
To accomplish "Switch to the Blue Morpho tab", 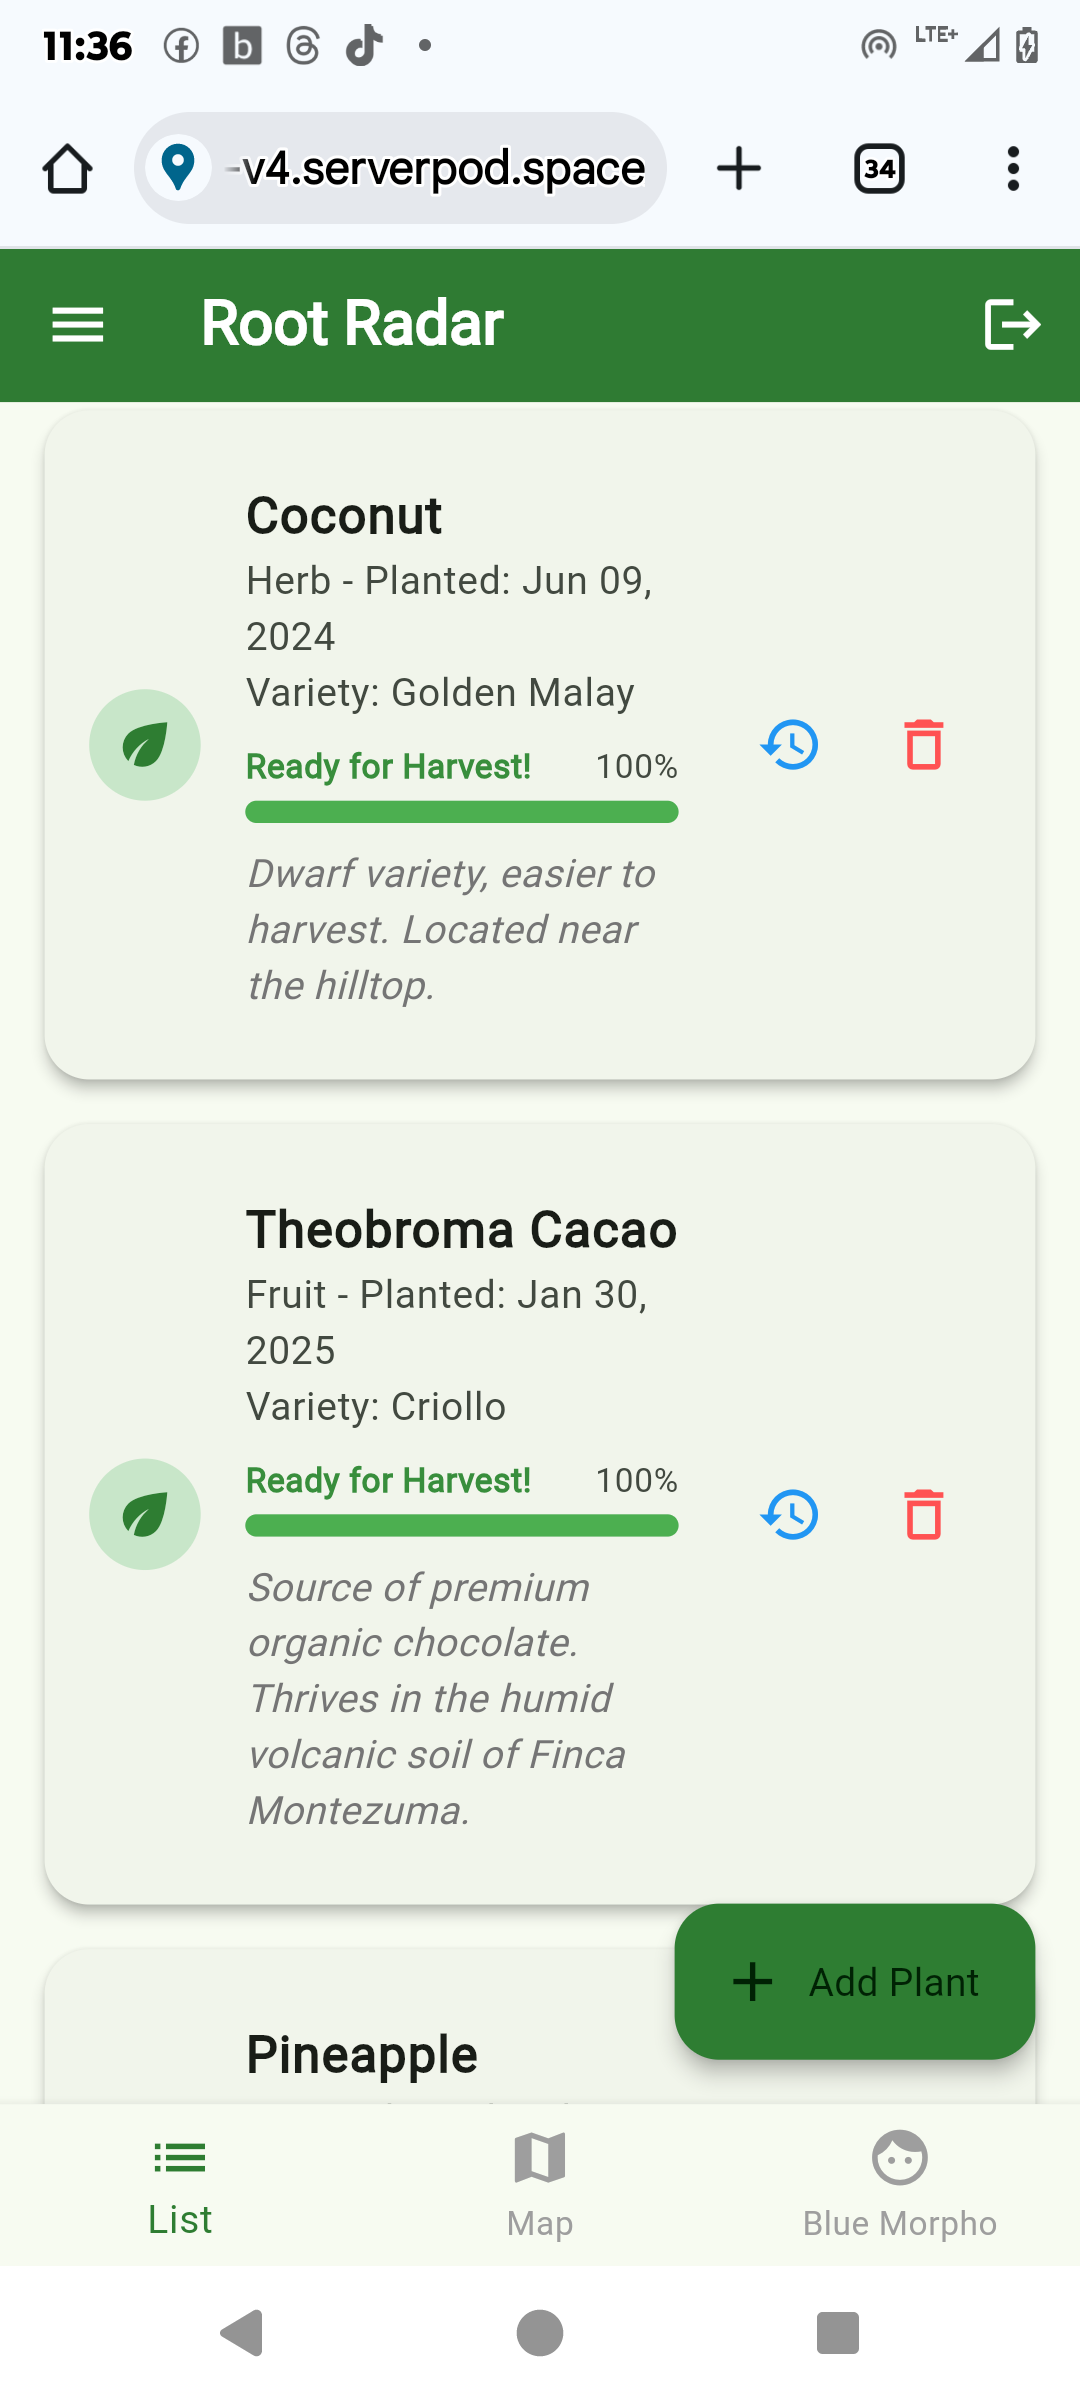I will pyautogui.click(x=899, y=2185).
